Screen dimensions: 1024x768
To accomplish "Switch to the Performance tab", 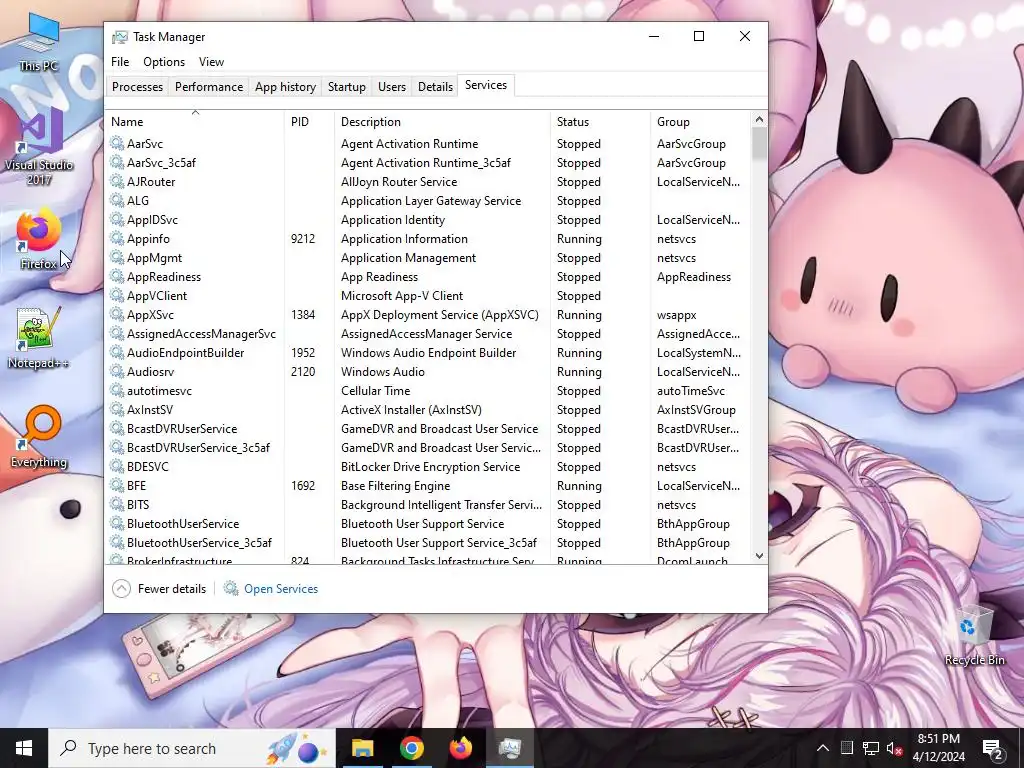I will pyautogui.click(x=209, y=86).
